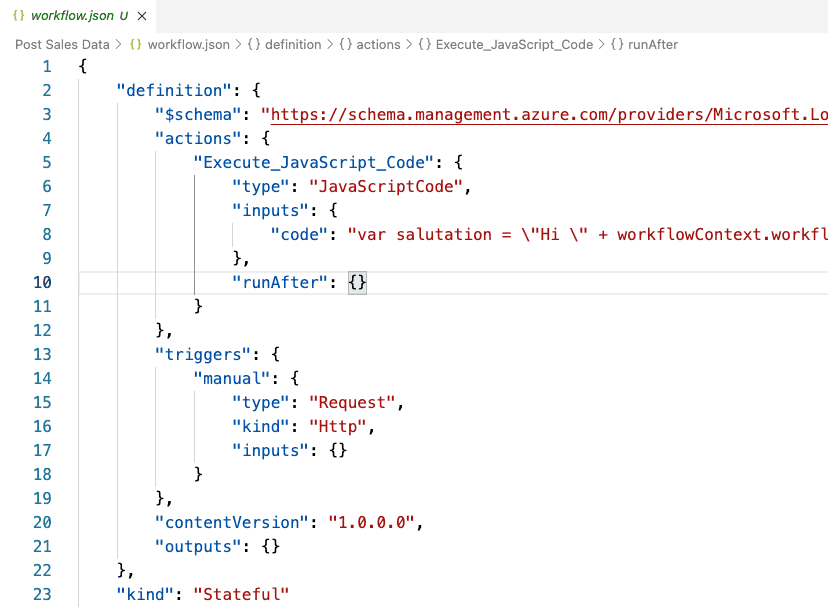Click the braces icon before definition breadcrumb

254,45
